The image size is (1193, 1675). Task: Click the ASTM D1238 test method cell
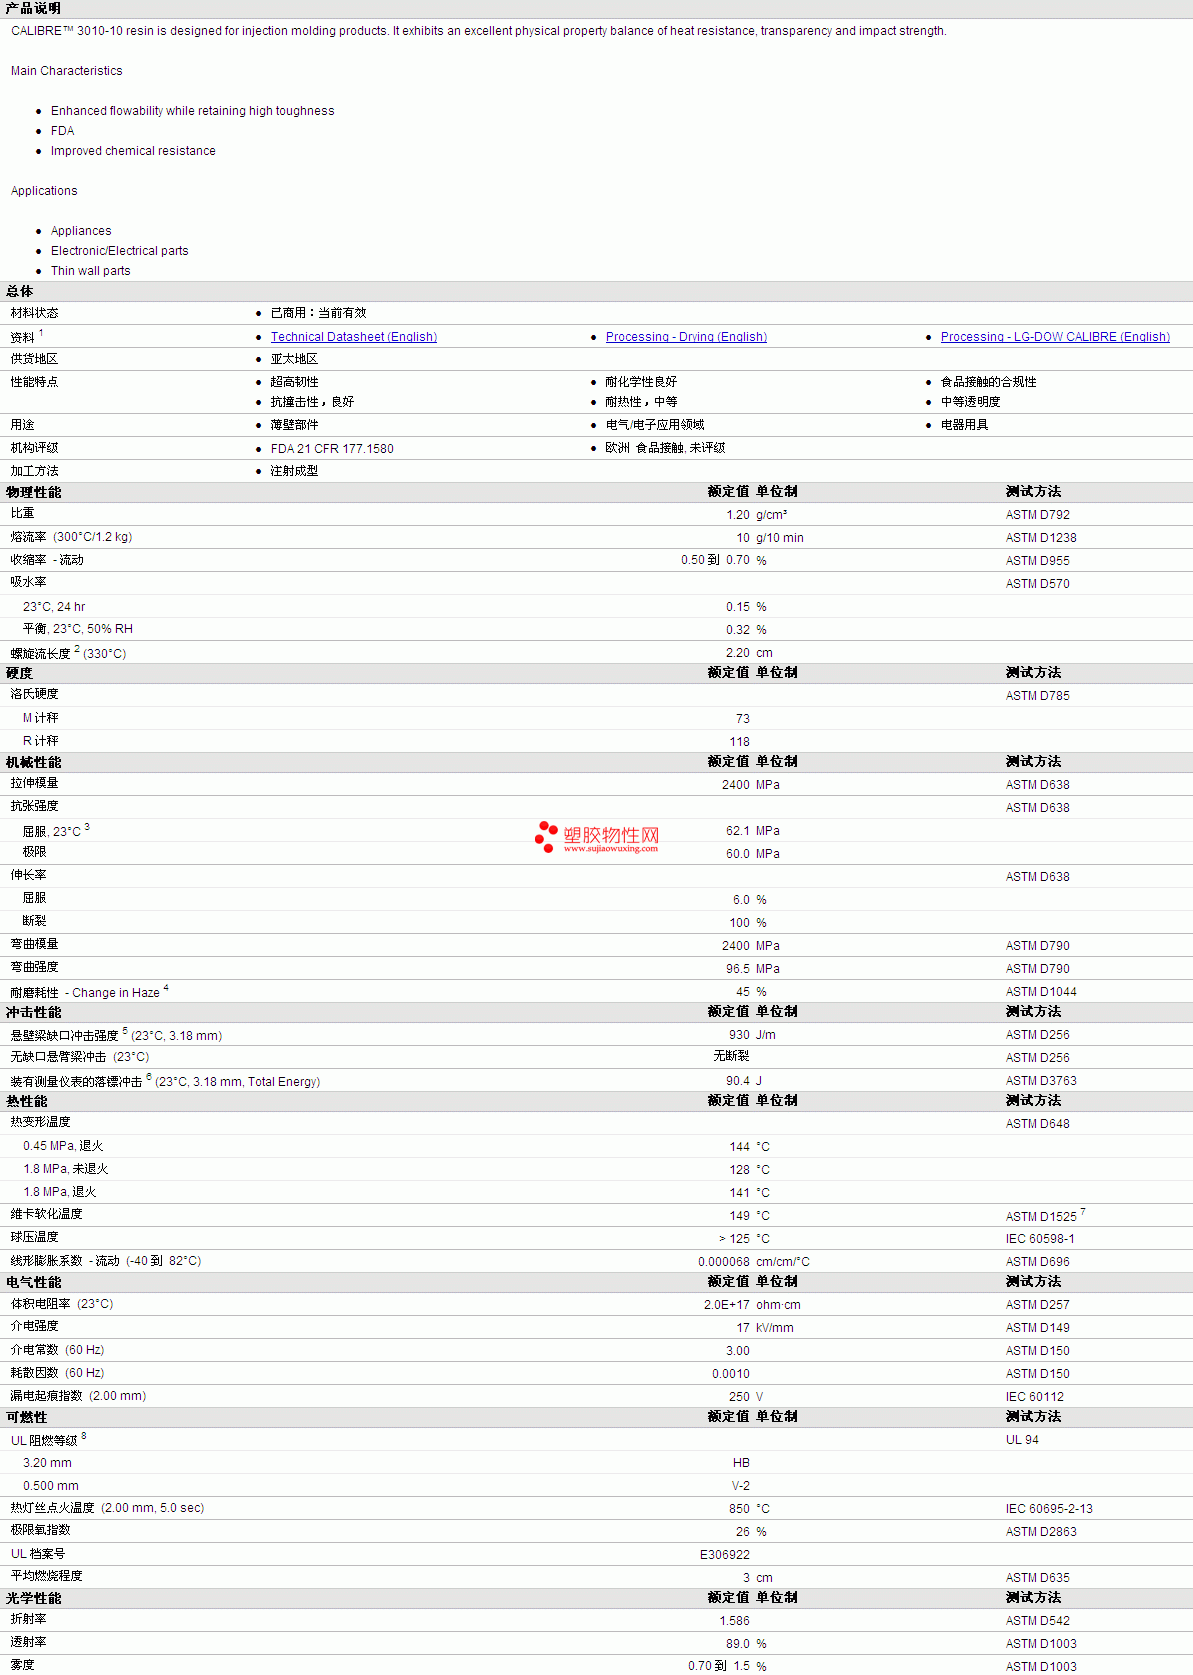1041,538
